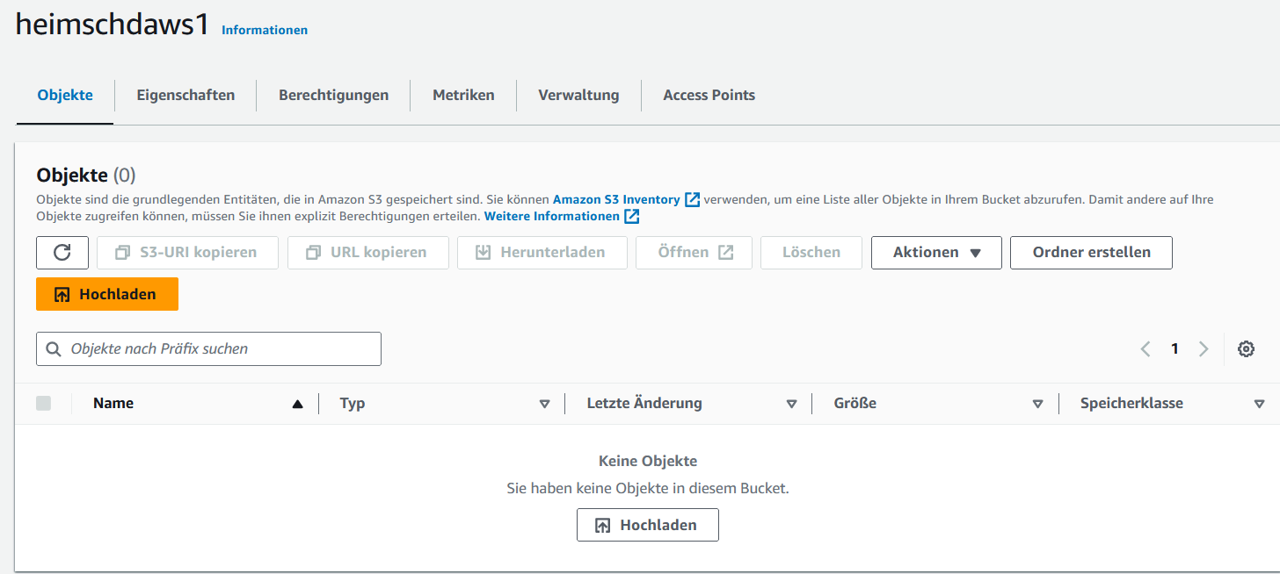The width and height of the screenshot is (1280, 574).
Task: Create a folder with Ordner erstellen
Action: click(1091, 253)
